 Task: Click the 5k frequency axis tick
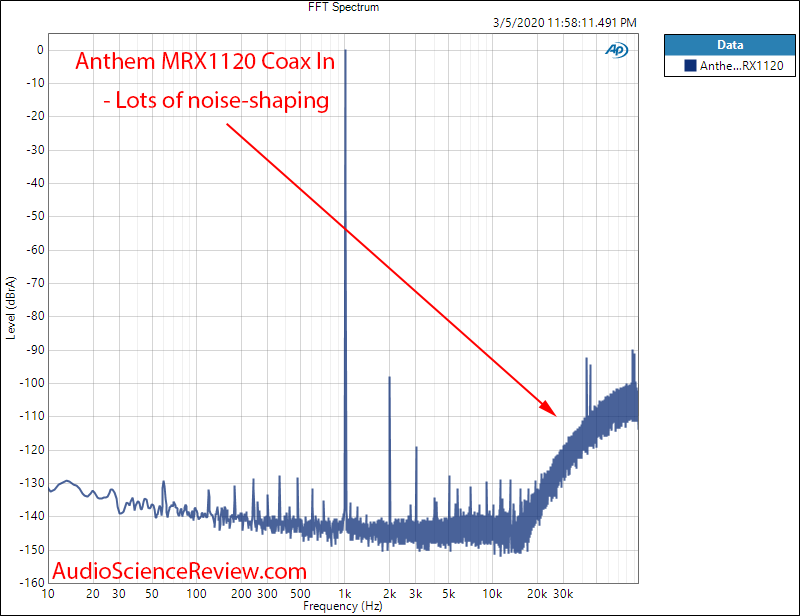point(448,594)
